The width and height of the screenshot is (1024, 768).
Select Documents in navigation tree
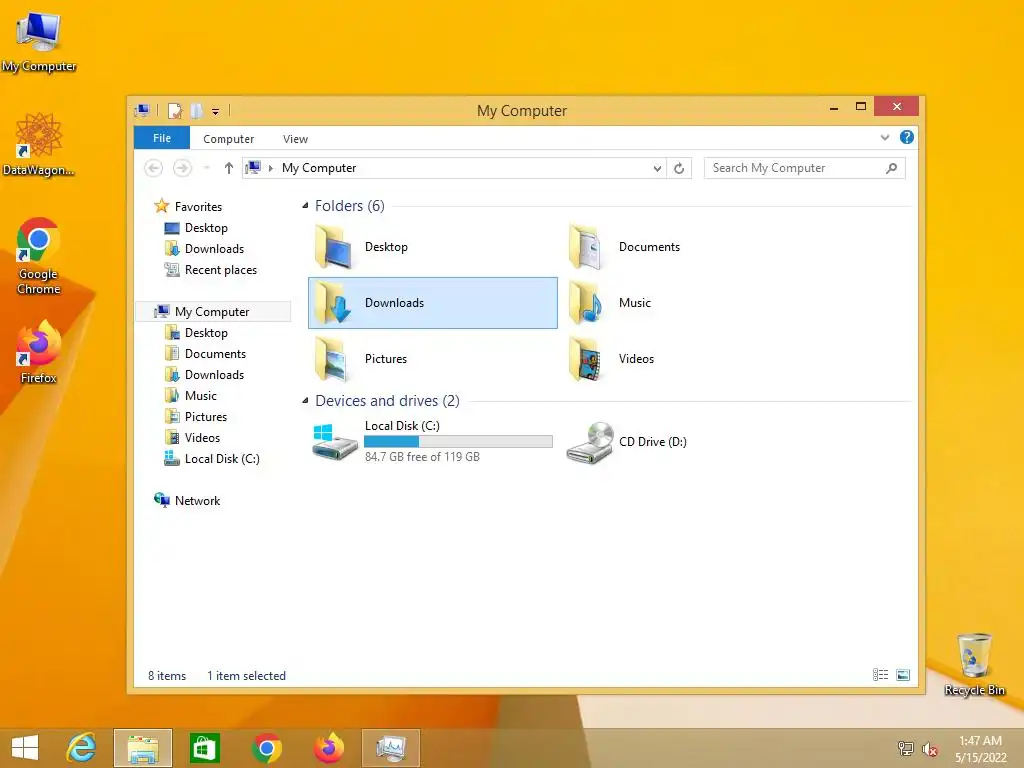tap(215, 354)
